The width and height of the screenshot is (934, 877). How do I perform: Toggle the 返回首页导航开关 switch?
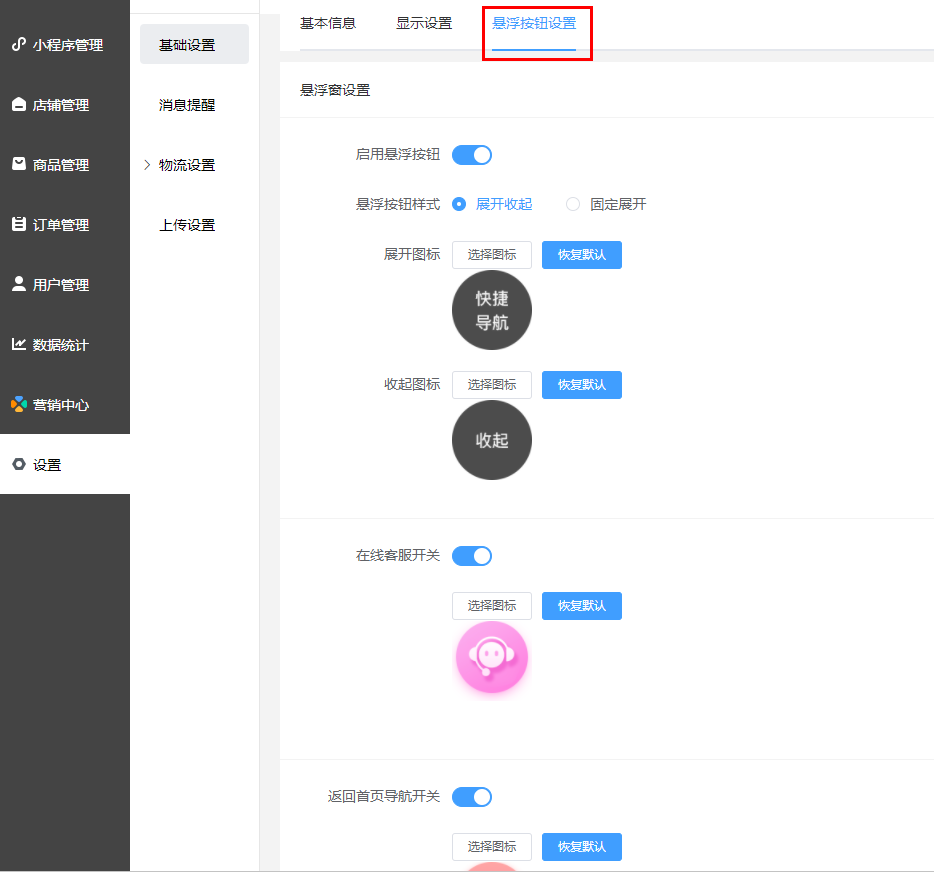pyautogui.click(x=472, y=797)
